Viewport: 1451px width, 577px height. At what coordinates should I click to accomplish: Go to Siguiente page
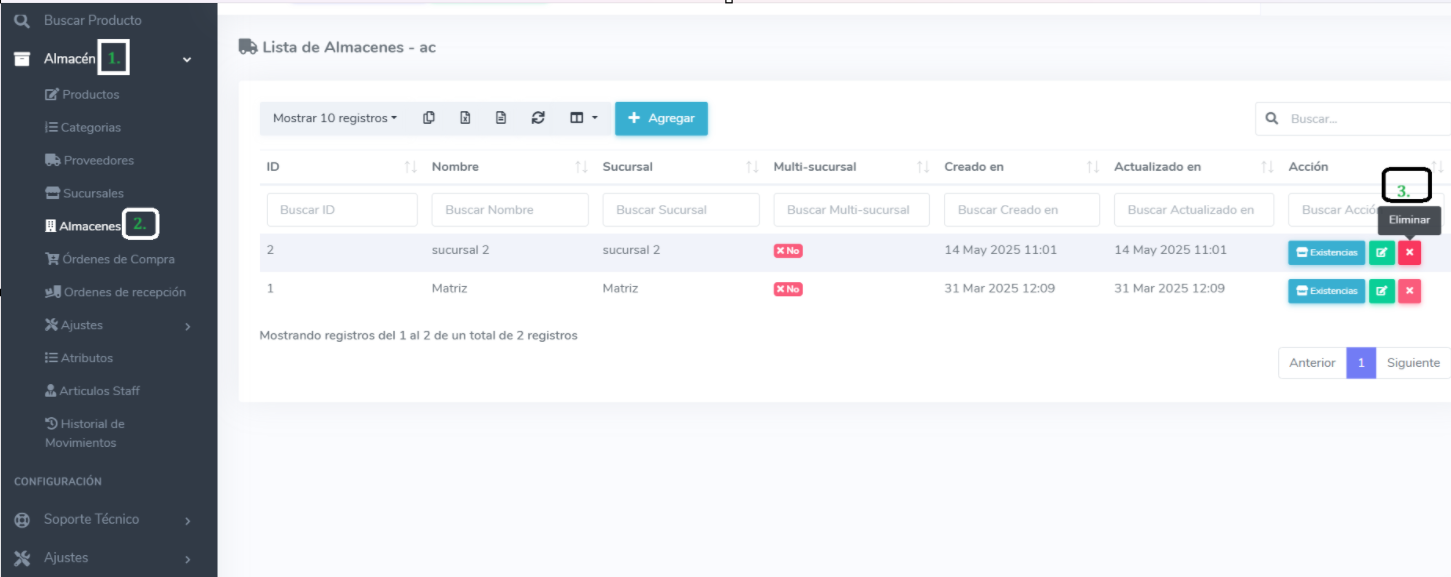pos(1413,363)
